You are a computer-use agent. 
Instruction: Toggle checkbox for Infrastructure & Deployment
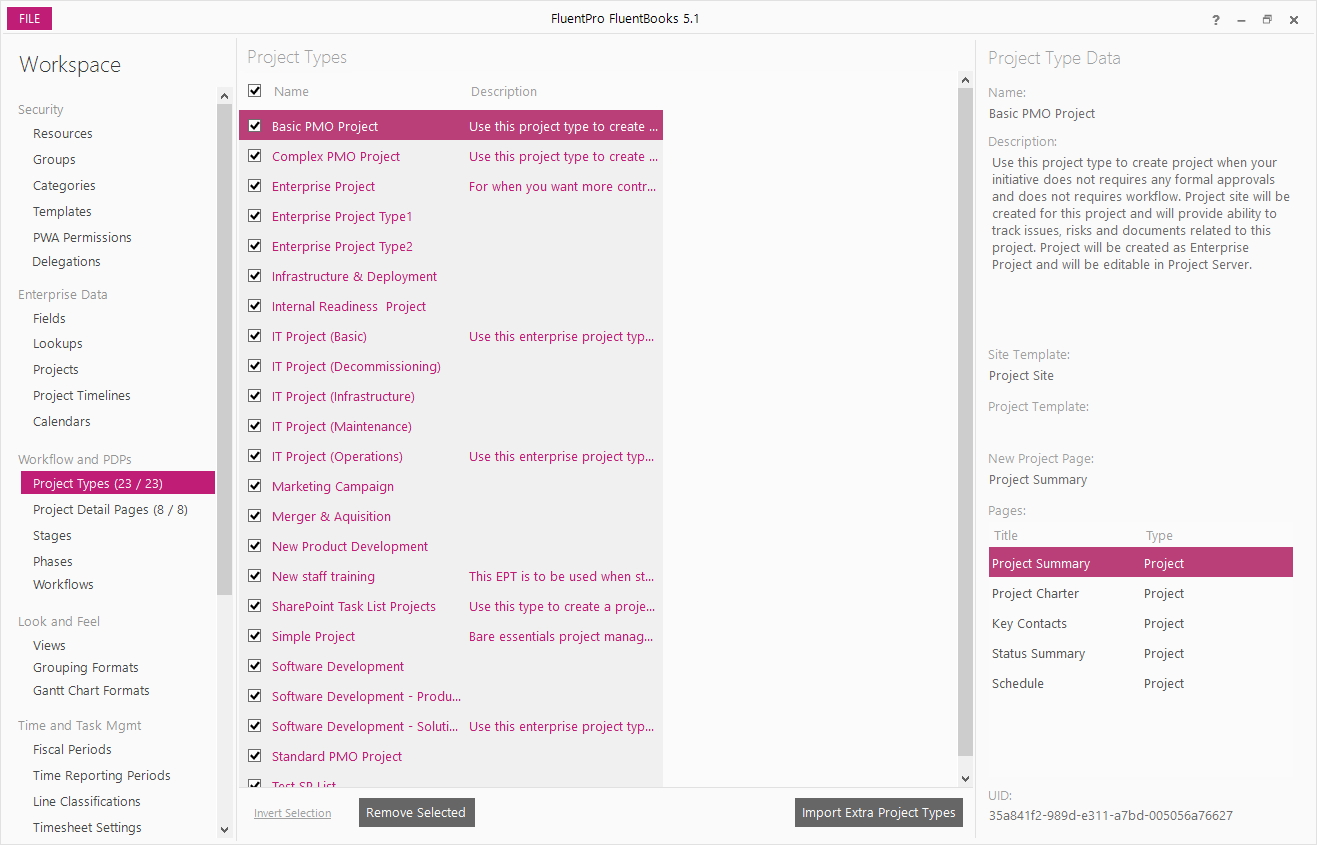click(255, 276)
